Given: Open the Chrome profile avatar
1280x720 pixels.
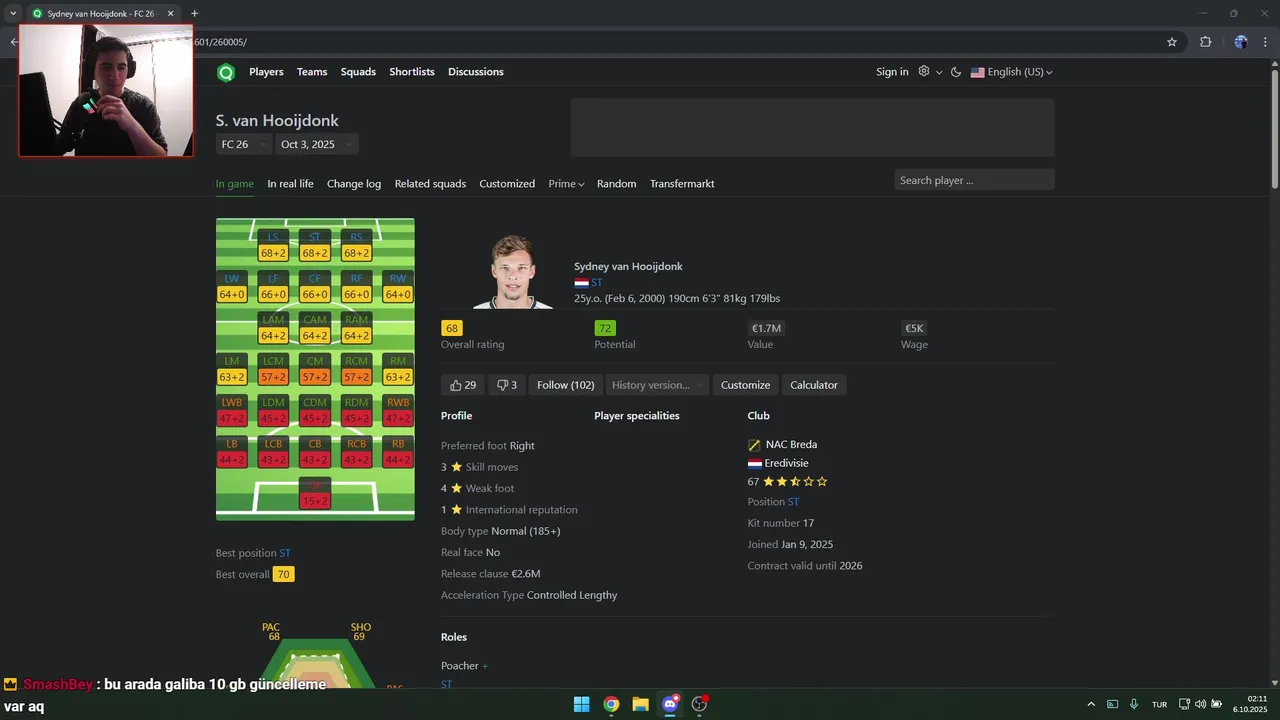Looking at the screenshot, I should click(1241, 42).
